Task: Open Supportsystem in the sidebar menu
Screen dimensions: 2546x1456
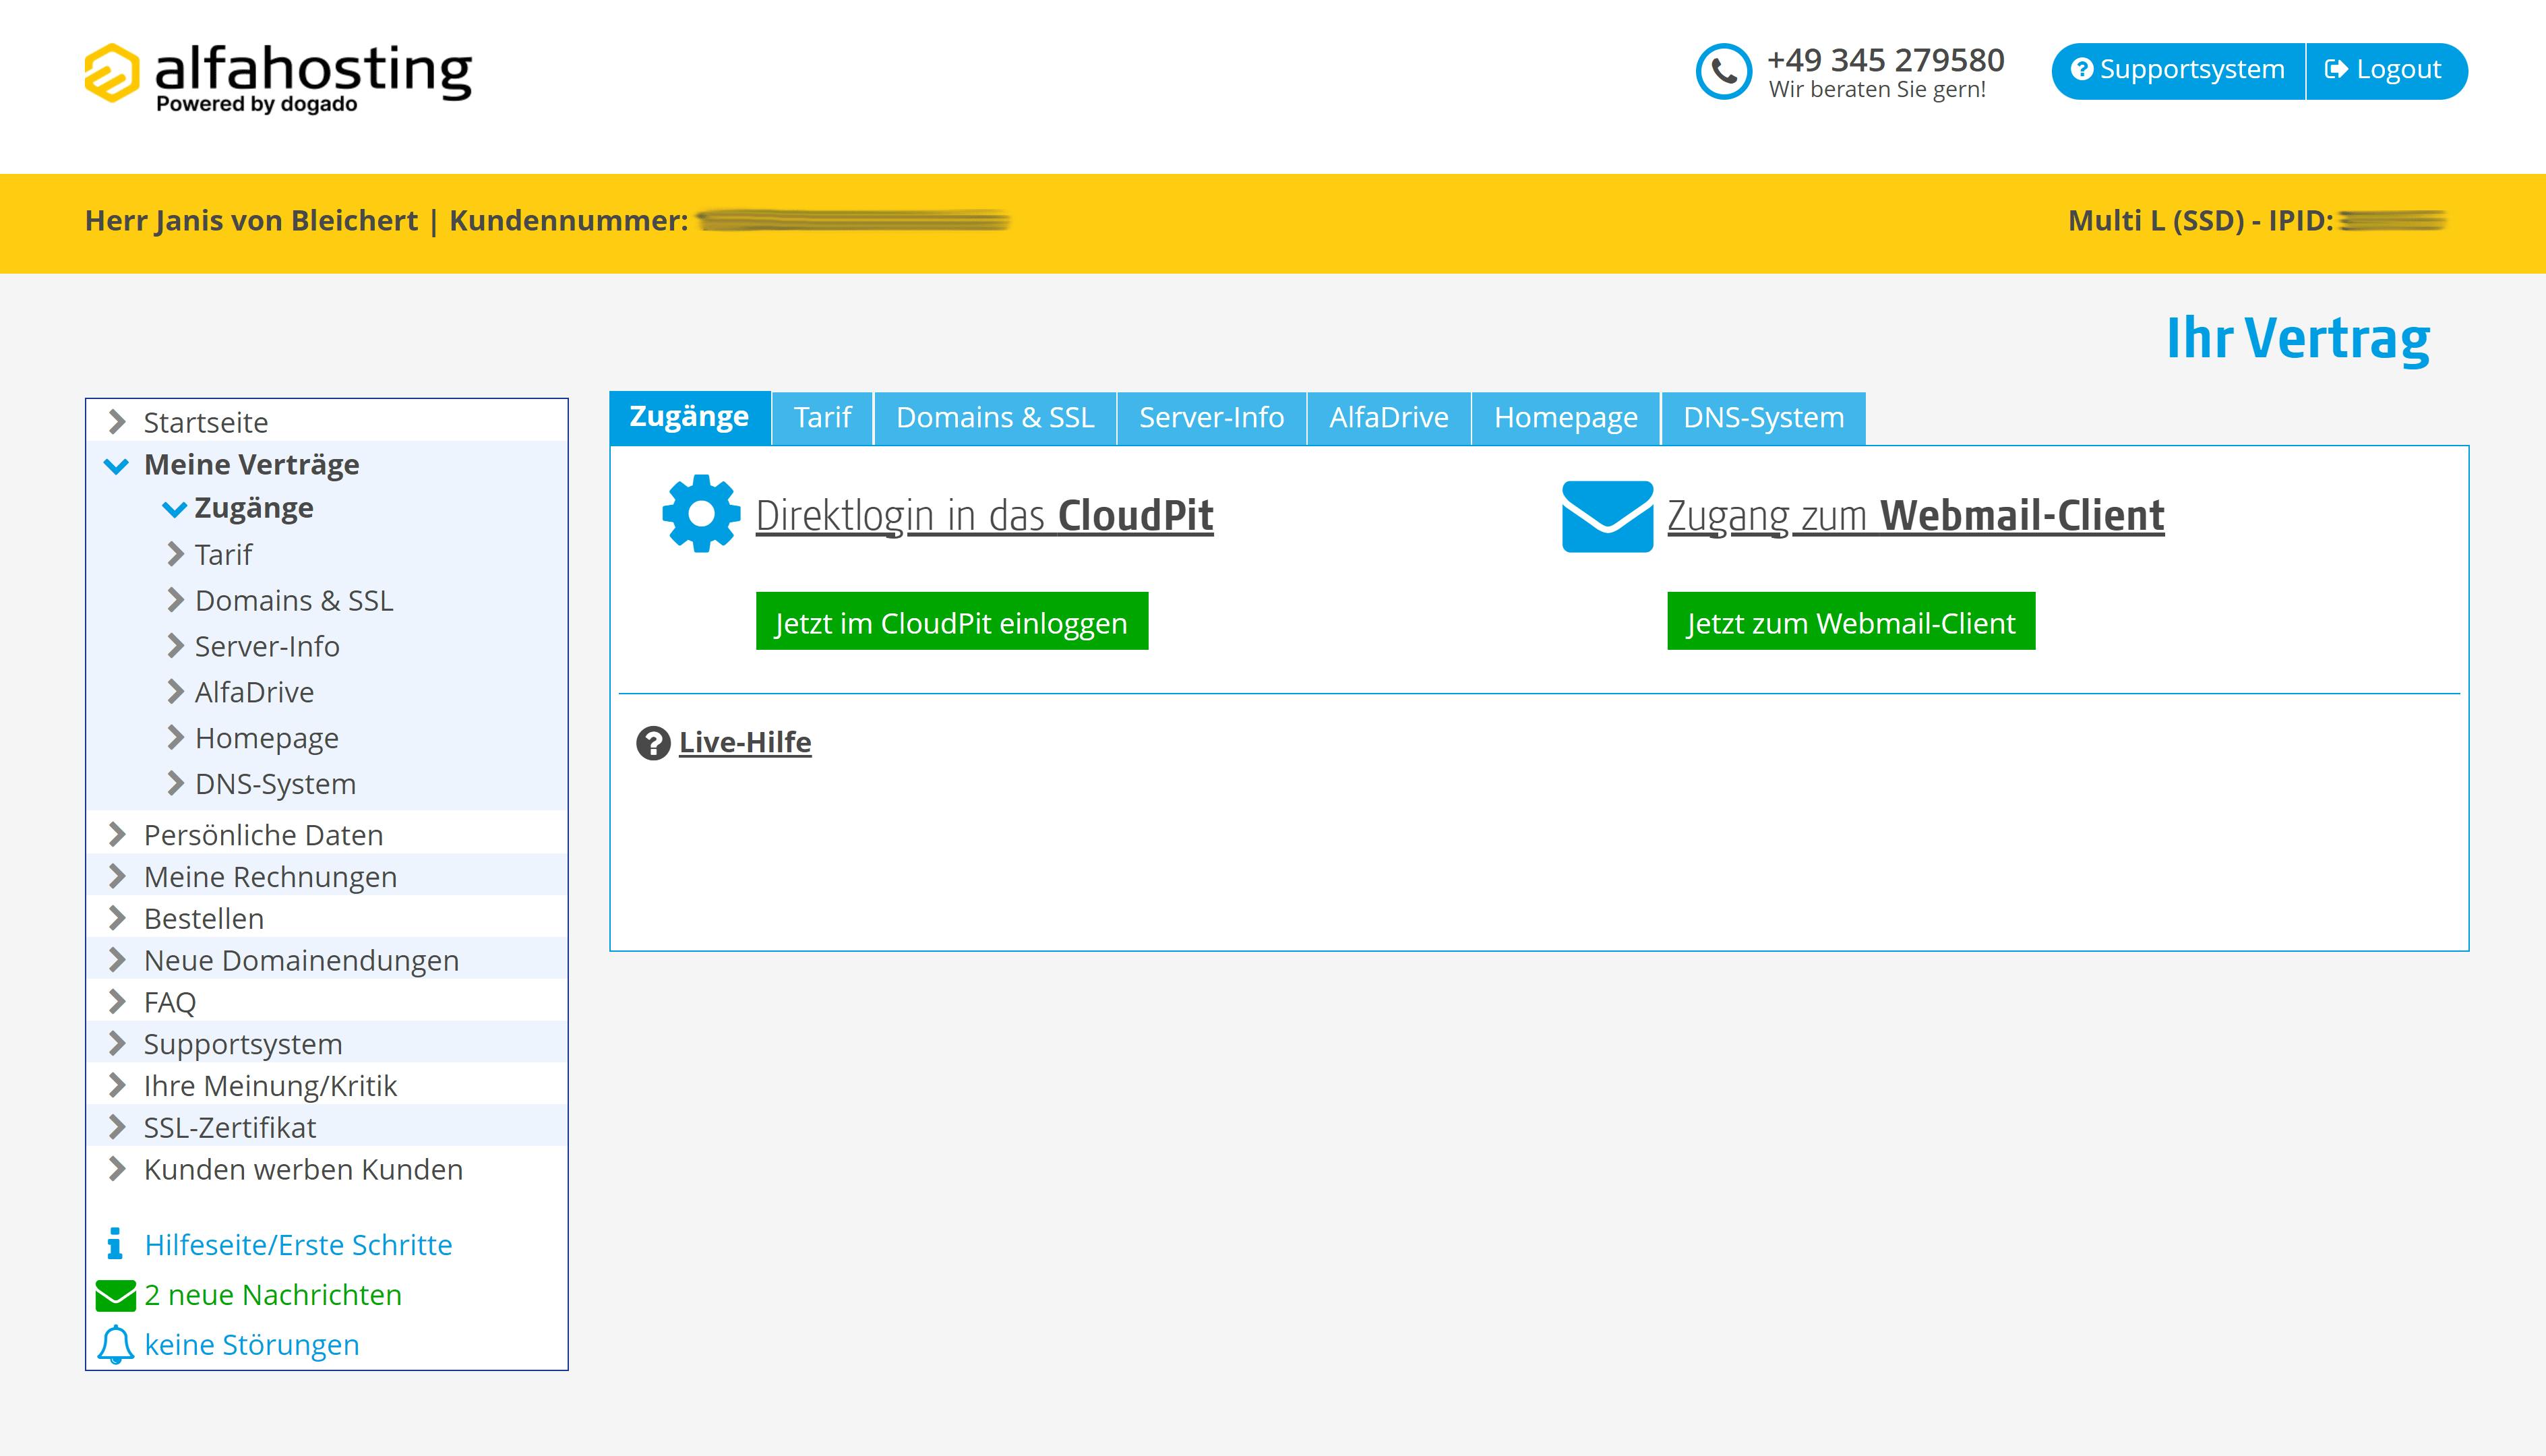Action: [x=243, y=1044]
